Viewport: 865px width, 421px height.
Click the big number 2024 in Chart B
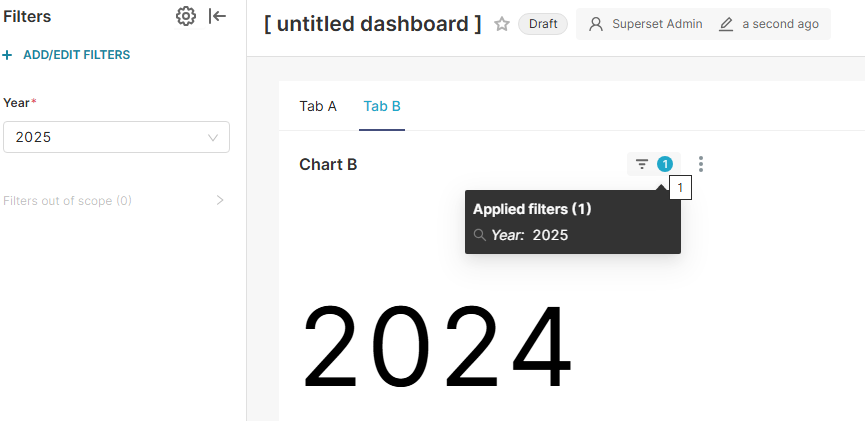click(x=437, y=347)
